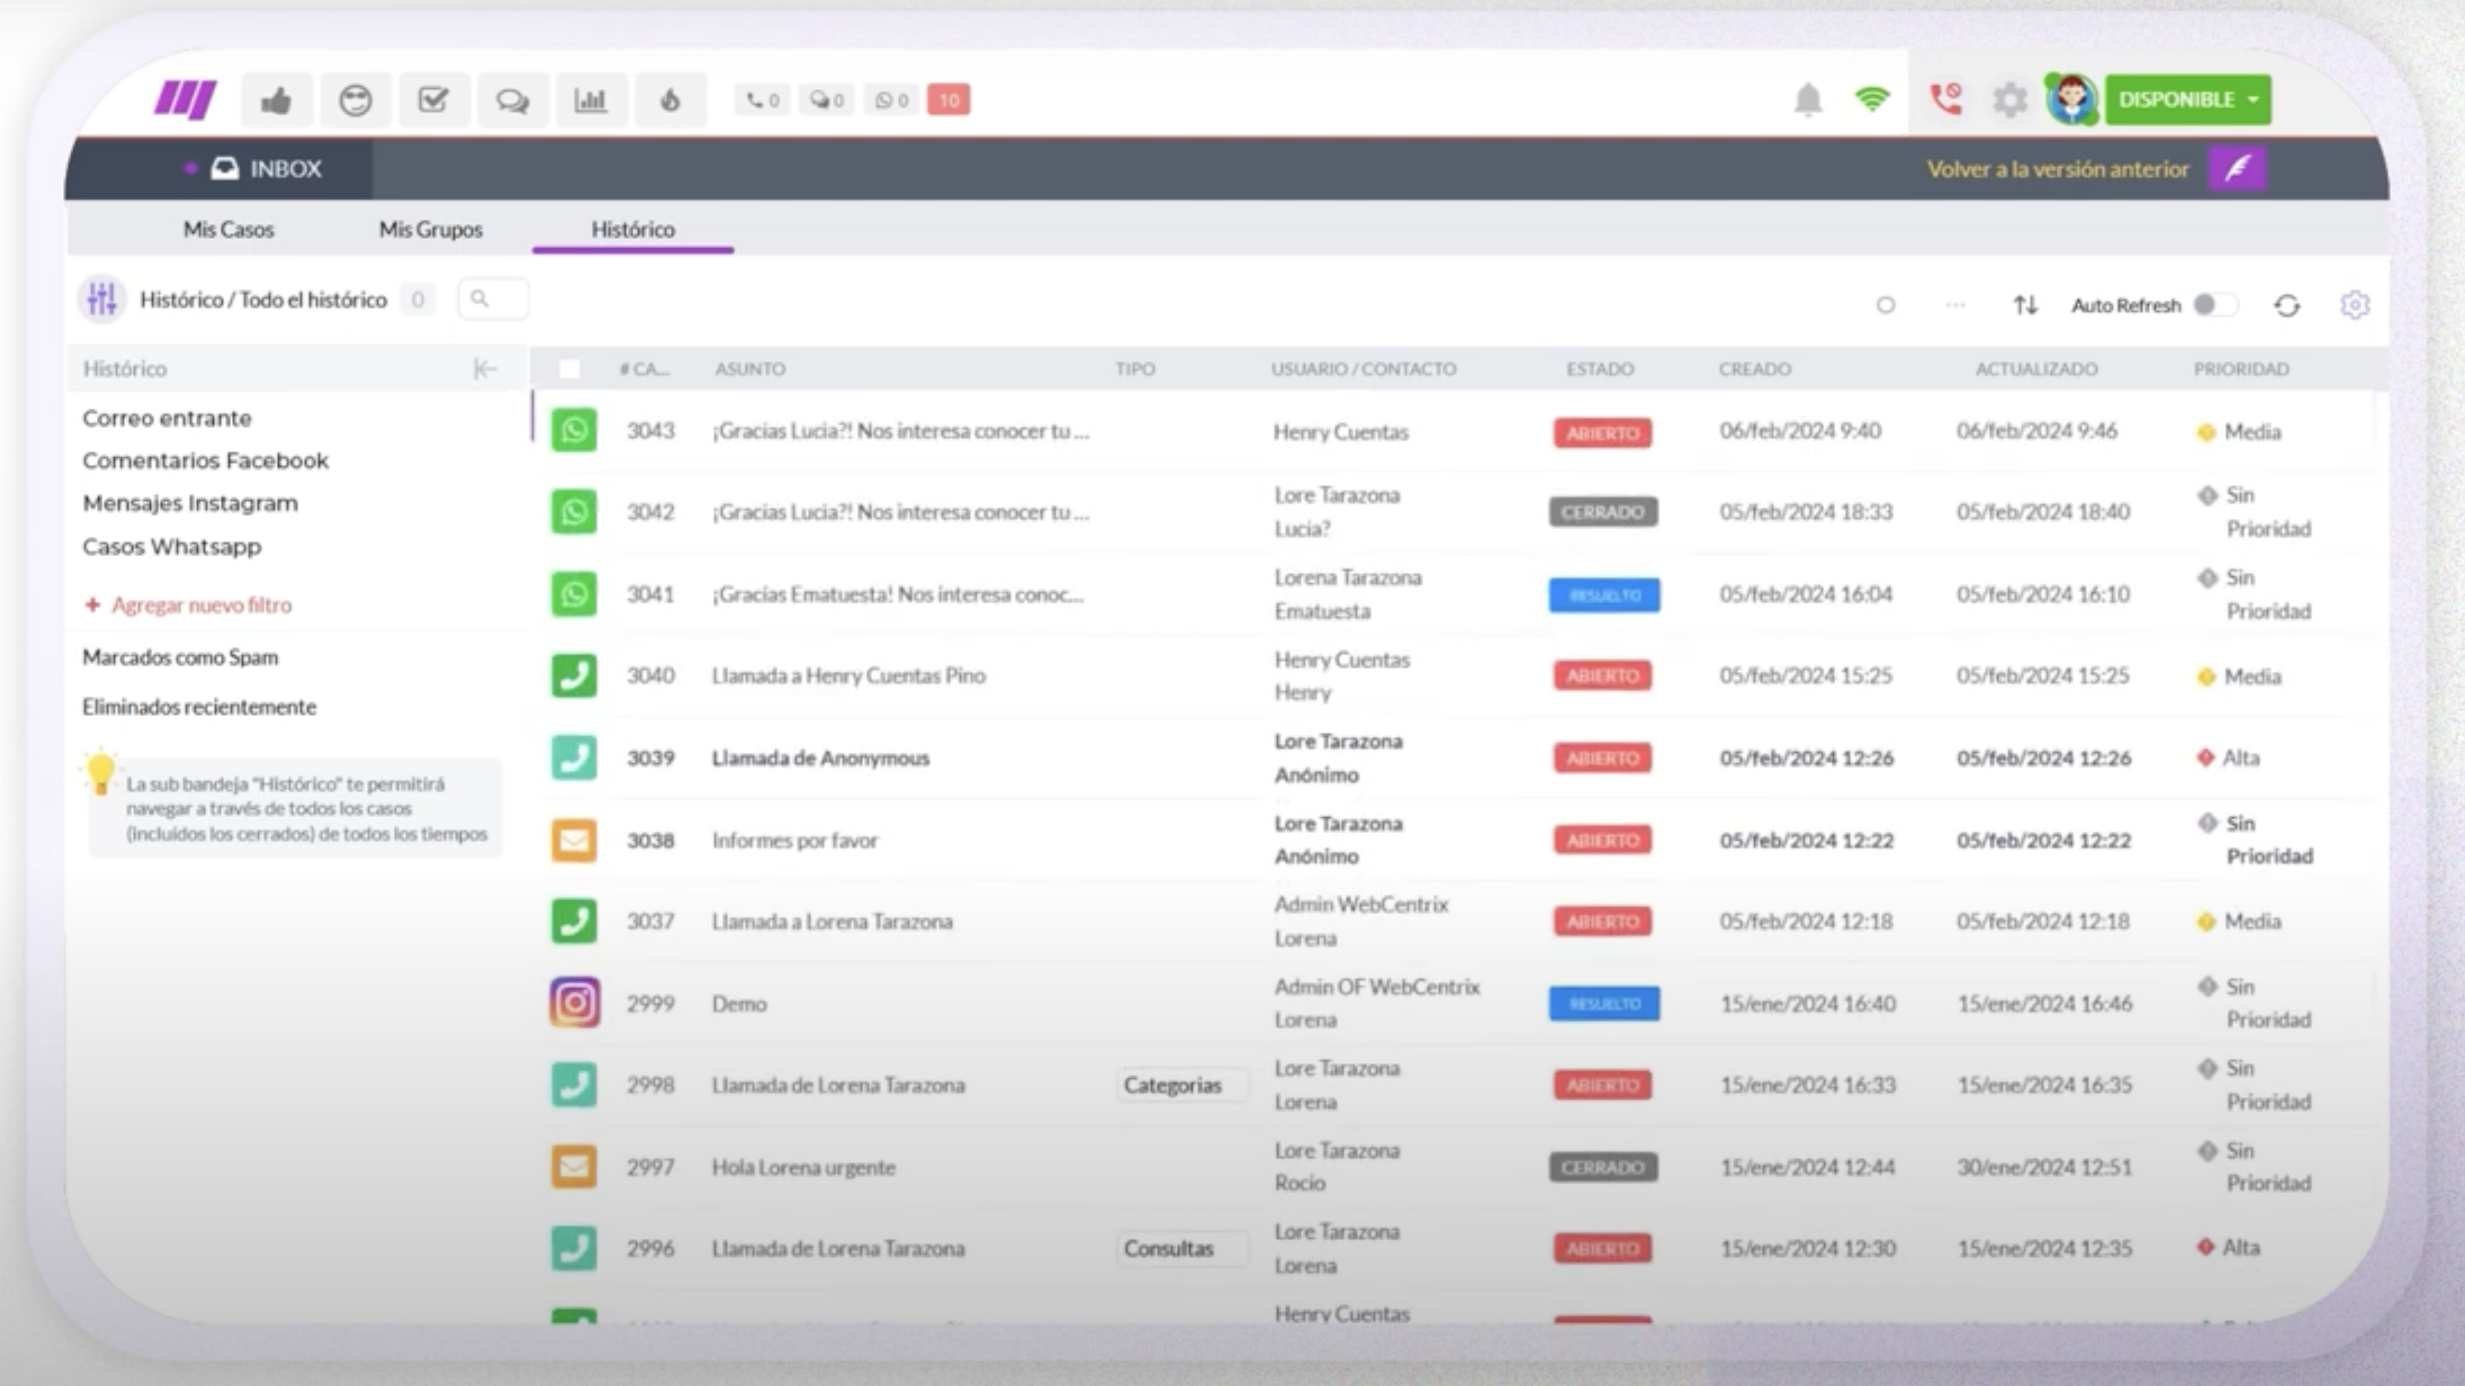This screenshot has height=1386, width=2465.
Task: Open Eliminados recientemente
Action: pos(199,707)
